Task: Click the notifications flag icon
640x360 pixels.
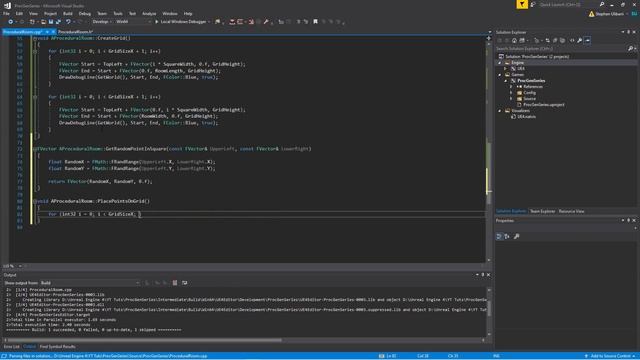Action: [522, 4]
